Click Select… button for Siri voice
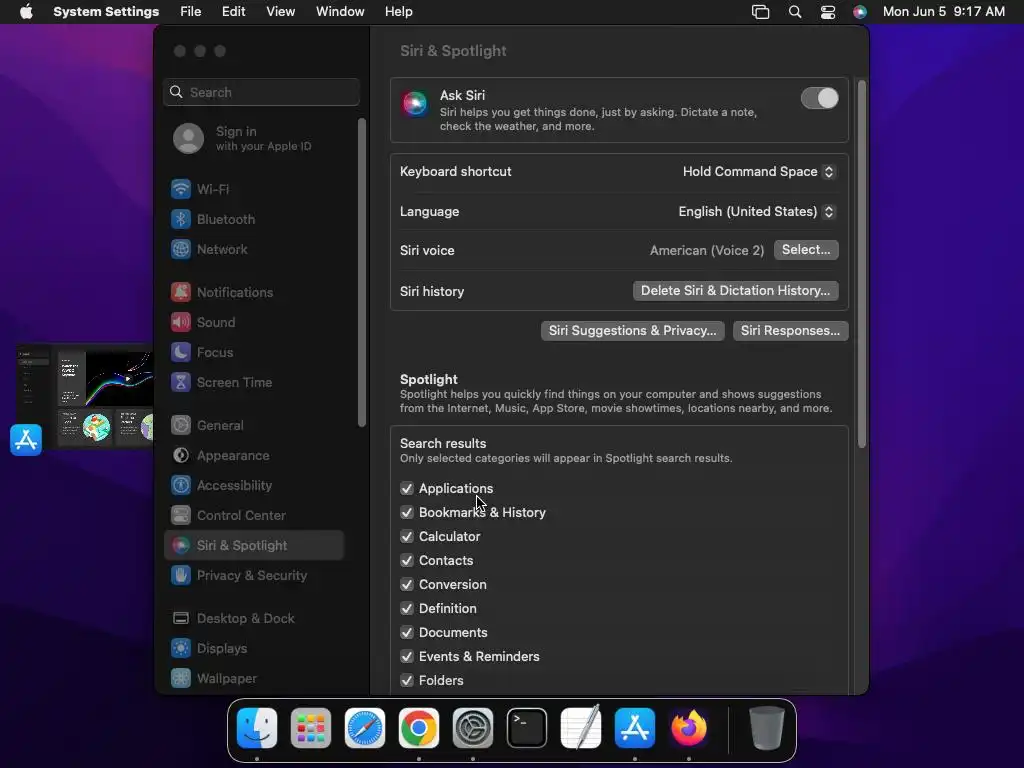The height and width of the screenshot is (768, 1024). point(806,250)
